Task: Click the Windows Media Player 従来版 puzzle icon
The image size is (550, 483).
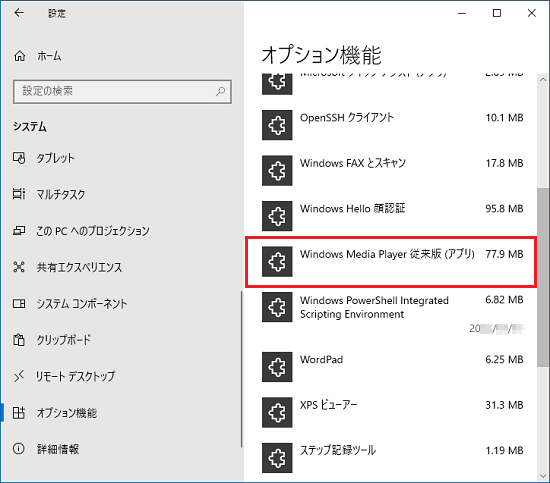Action: point(277,262)
